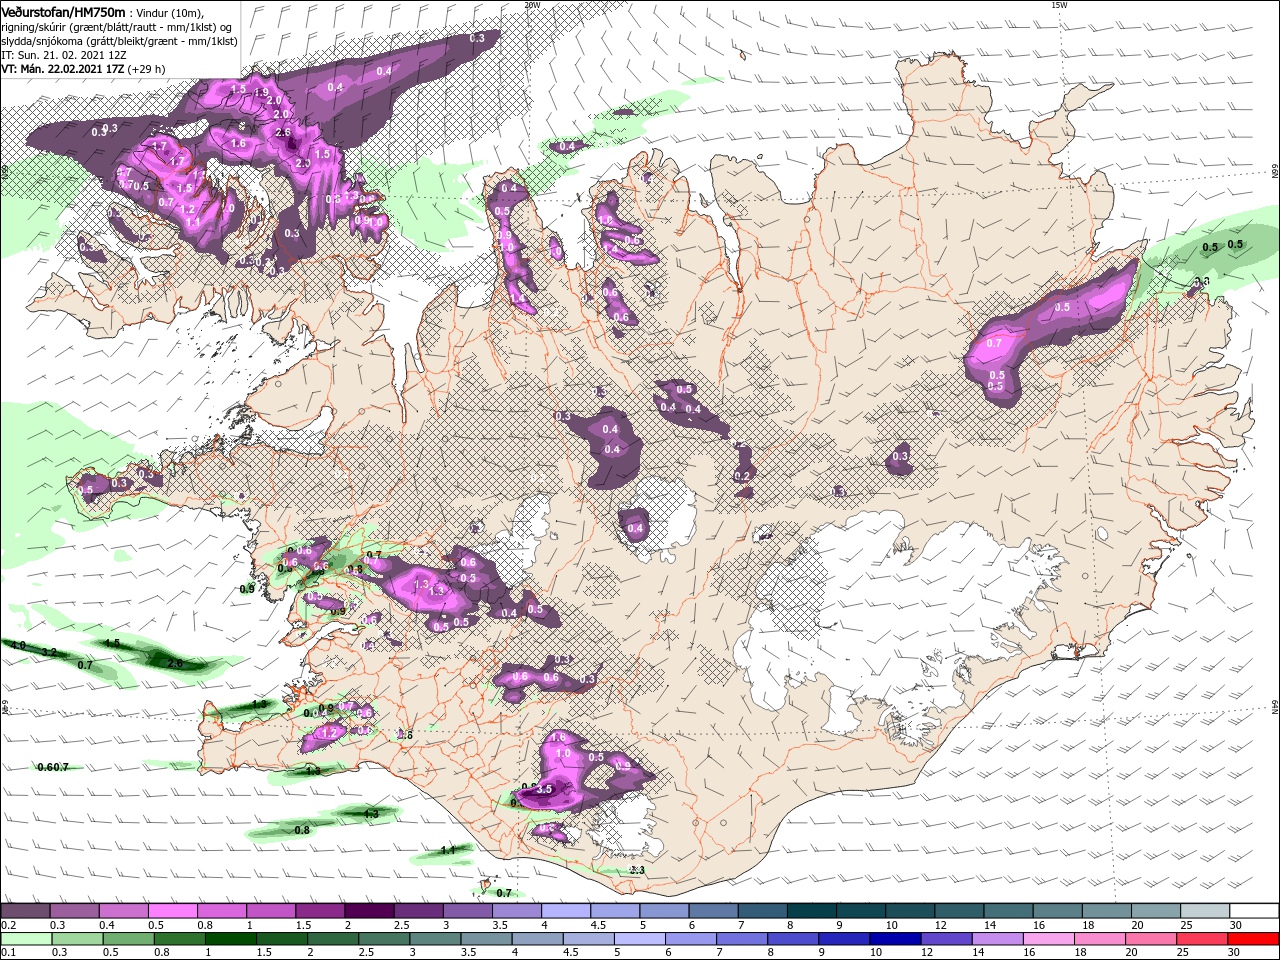Click the black '1.1' rain value offshore
This screenshot has height=960, width=1280.
click(x=448, y=850)
